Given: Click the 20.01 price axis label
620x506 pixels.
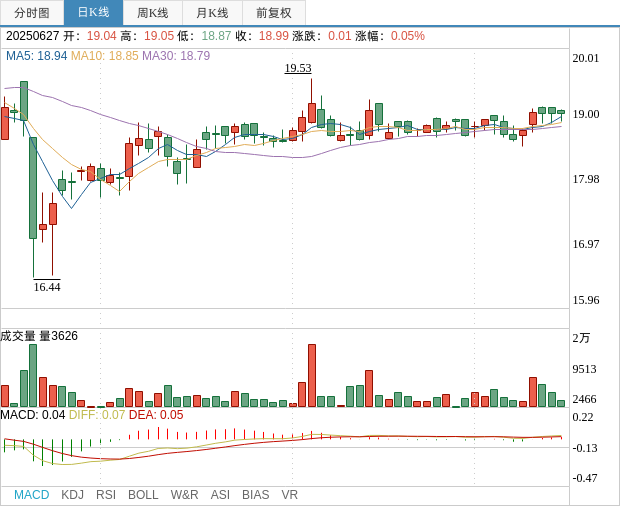Looking at the screenshot, I should click(x=586, y=58).
